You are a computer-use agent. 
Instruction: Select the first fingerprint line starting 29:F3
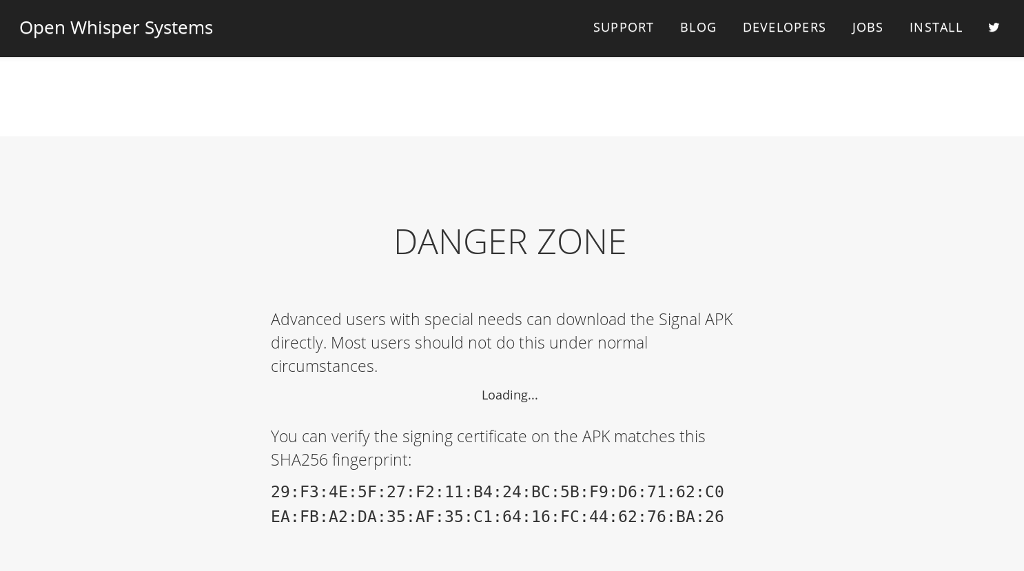pyautogui.click(x=498, y=491)
